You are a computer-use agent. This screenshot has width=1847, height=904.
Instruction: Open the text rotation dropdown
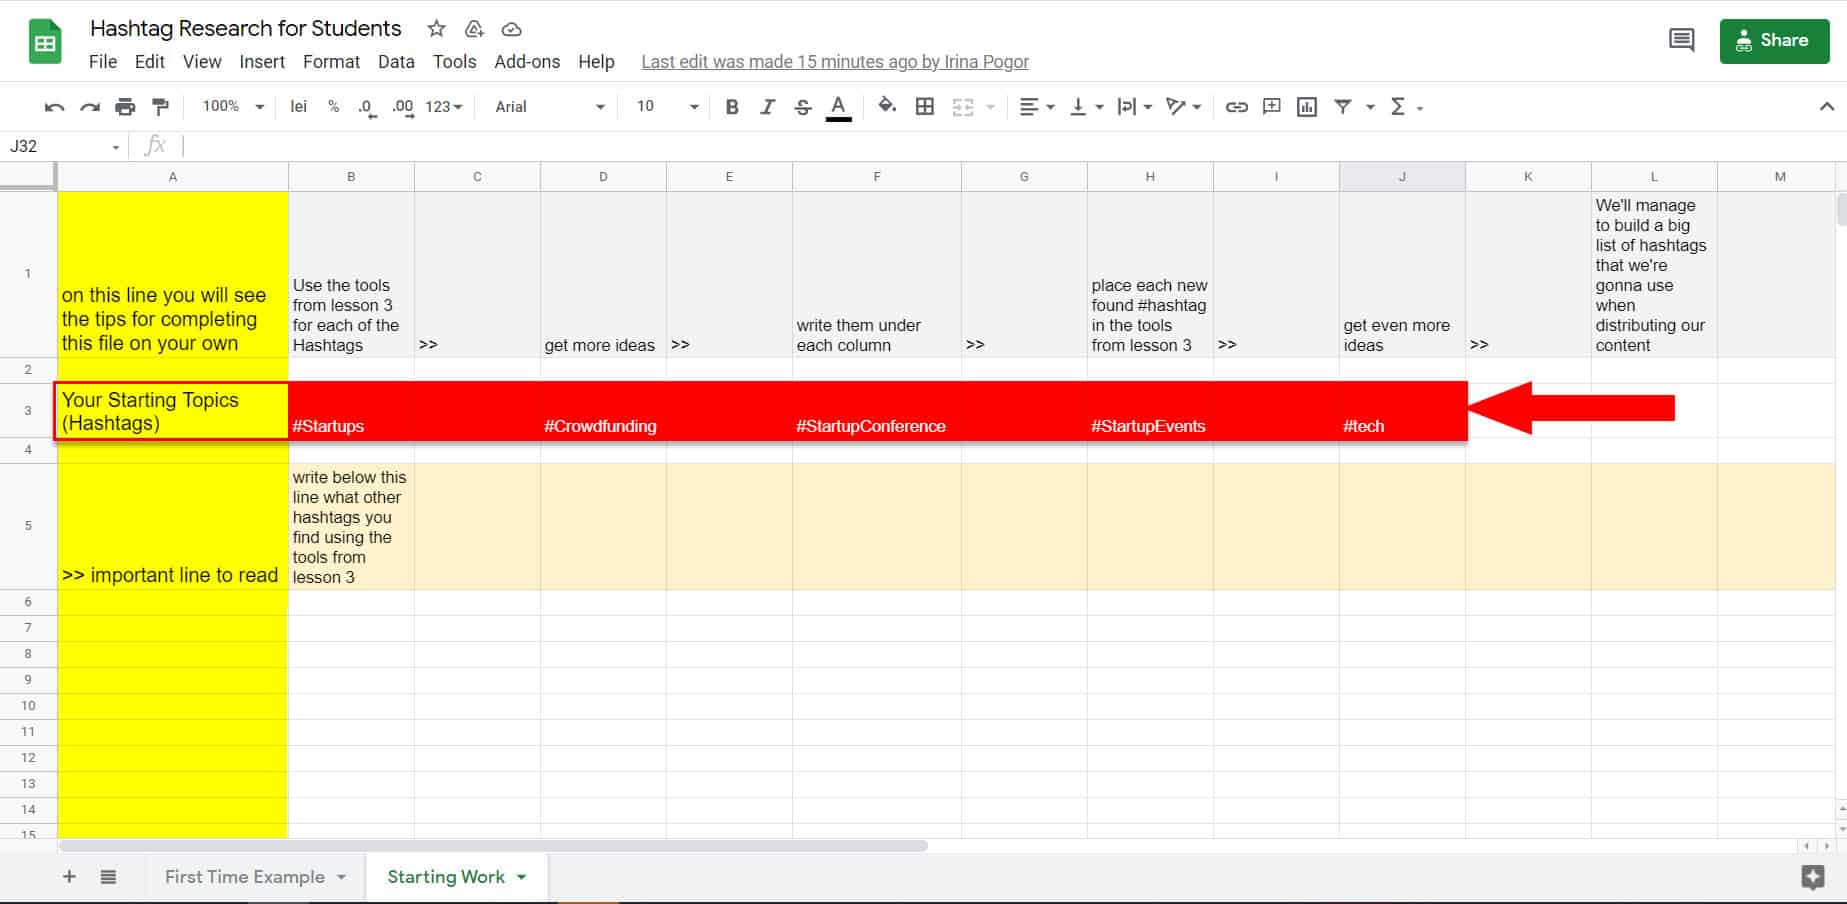1183,107
